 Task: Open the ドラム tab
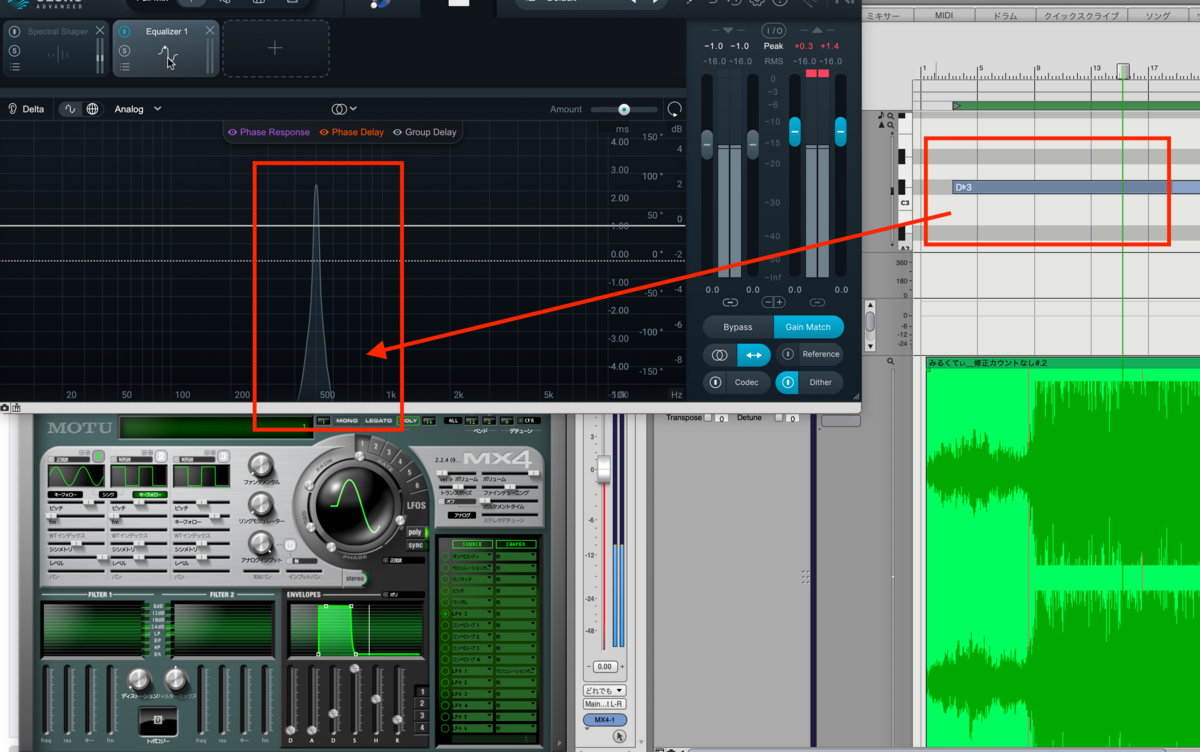coord(1005,16)
